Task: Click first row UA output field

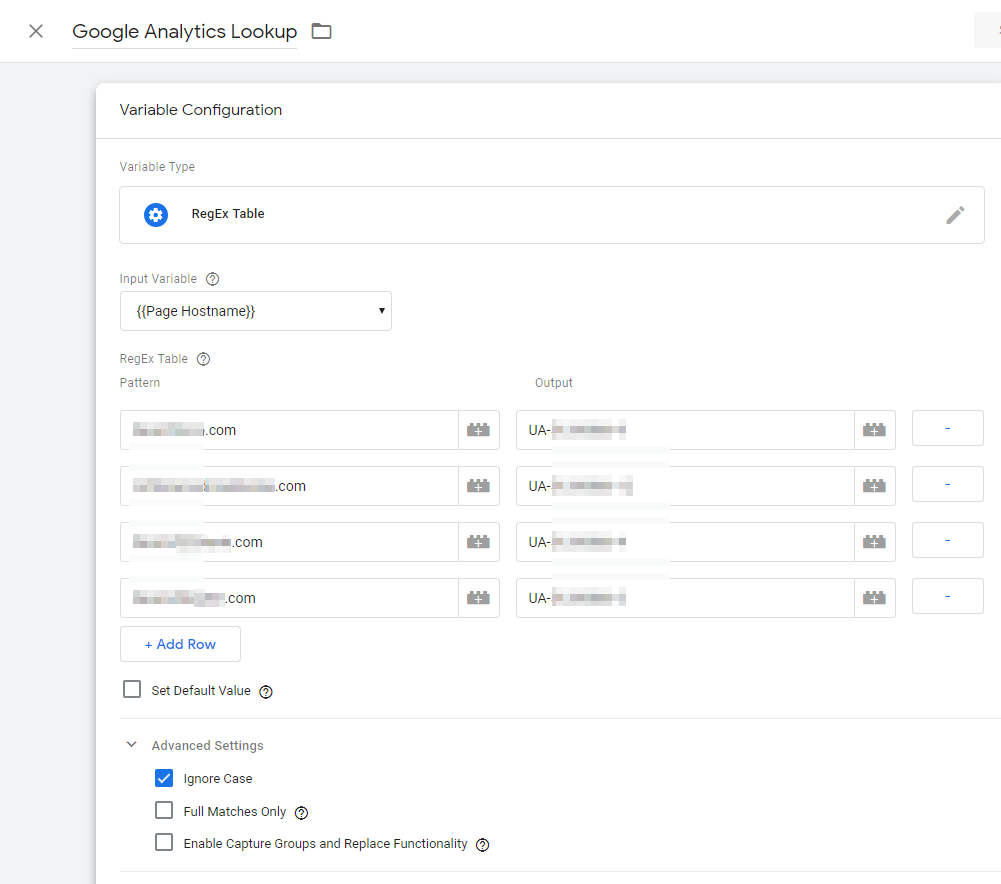Action: tap(685, 430)
